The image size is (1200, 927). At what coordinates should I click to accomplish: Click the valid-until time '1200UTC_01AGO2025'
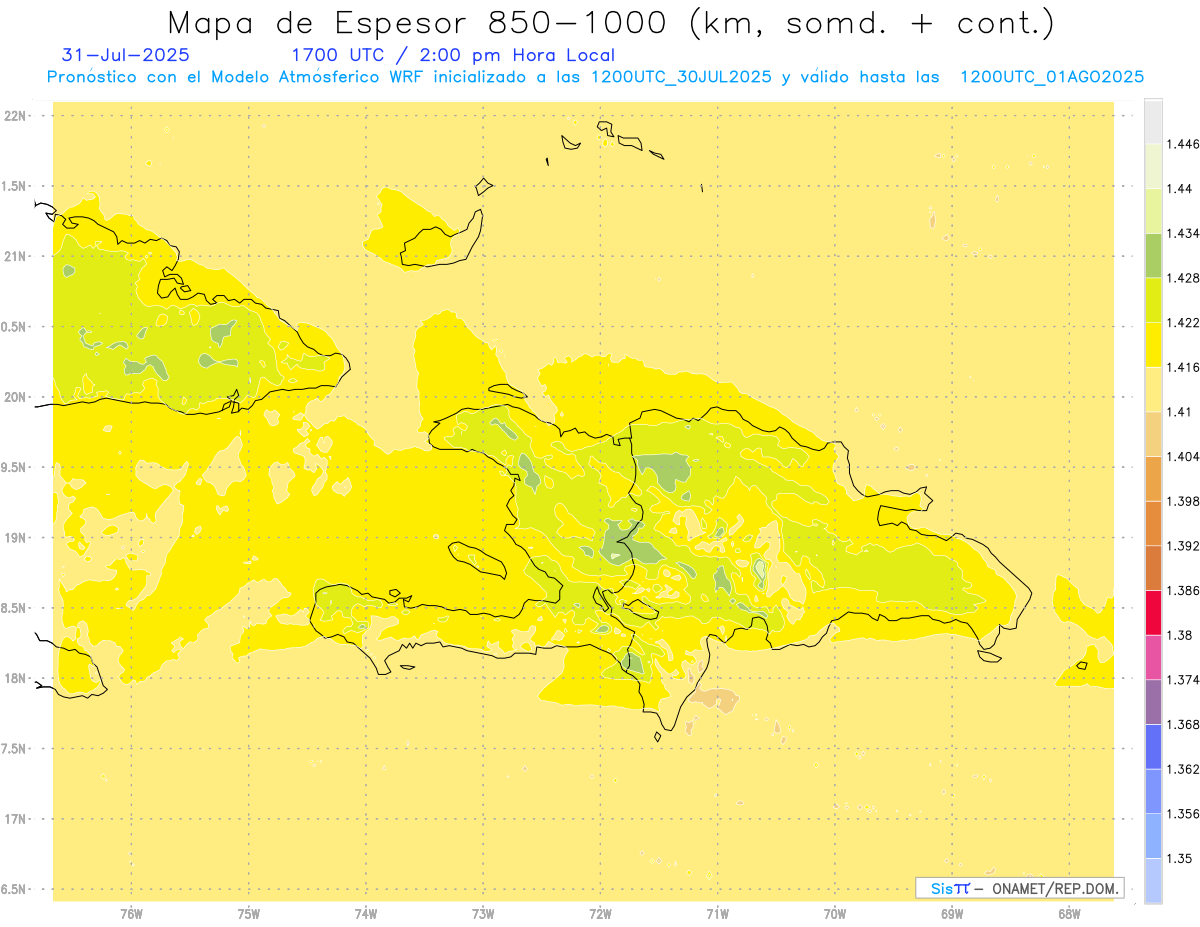click(1052, 77)
